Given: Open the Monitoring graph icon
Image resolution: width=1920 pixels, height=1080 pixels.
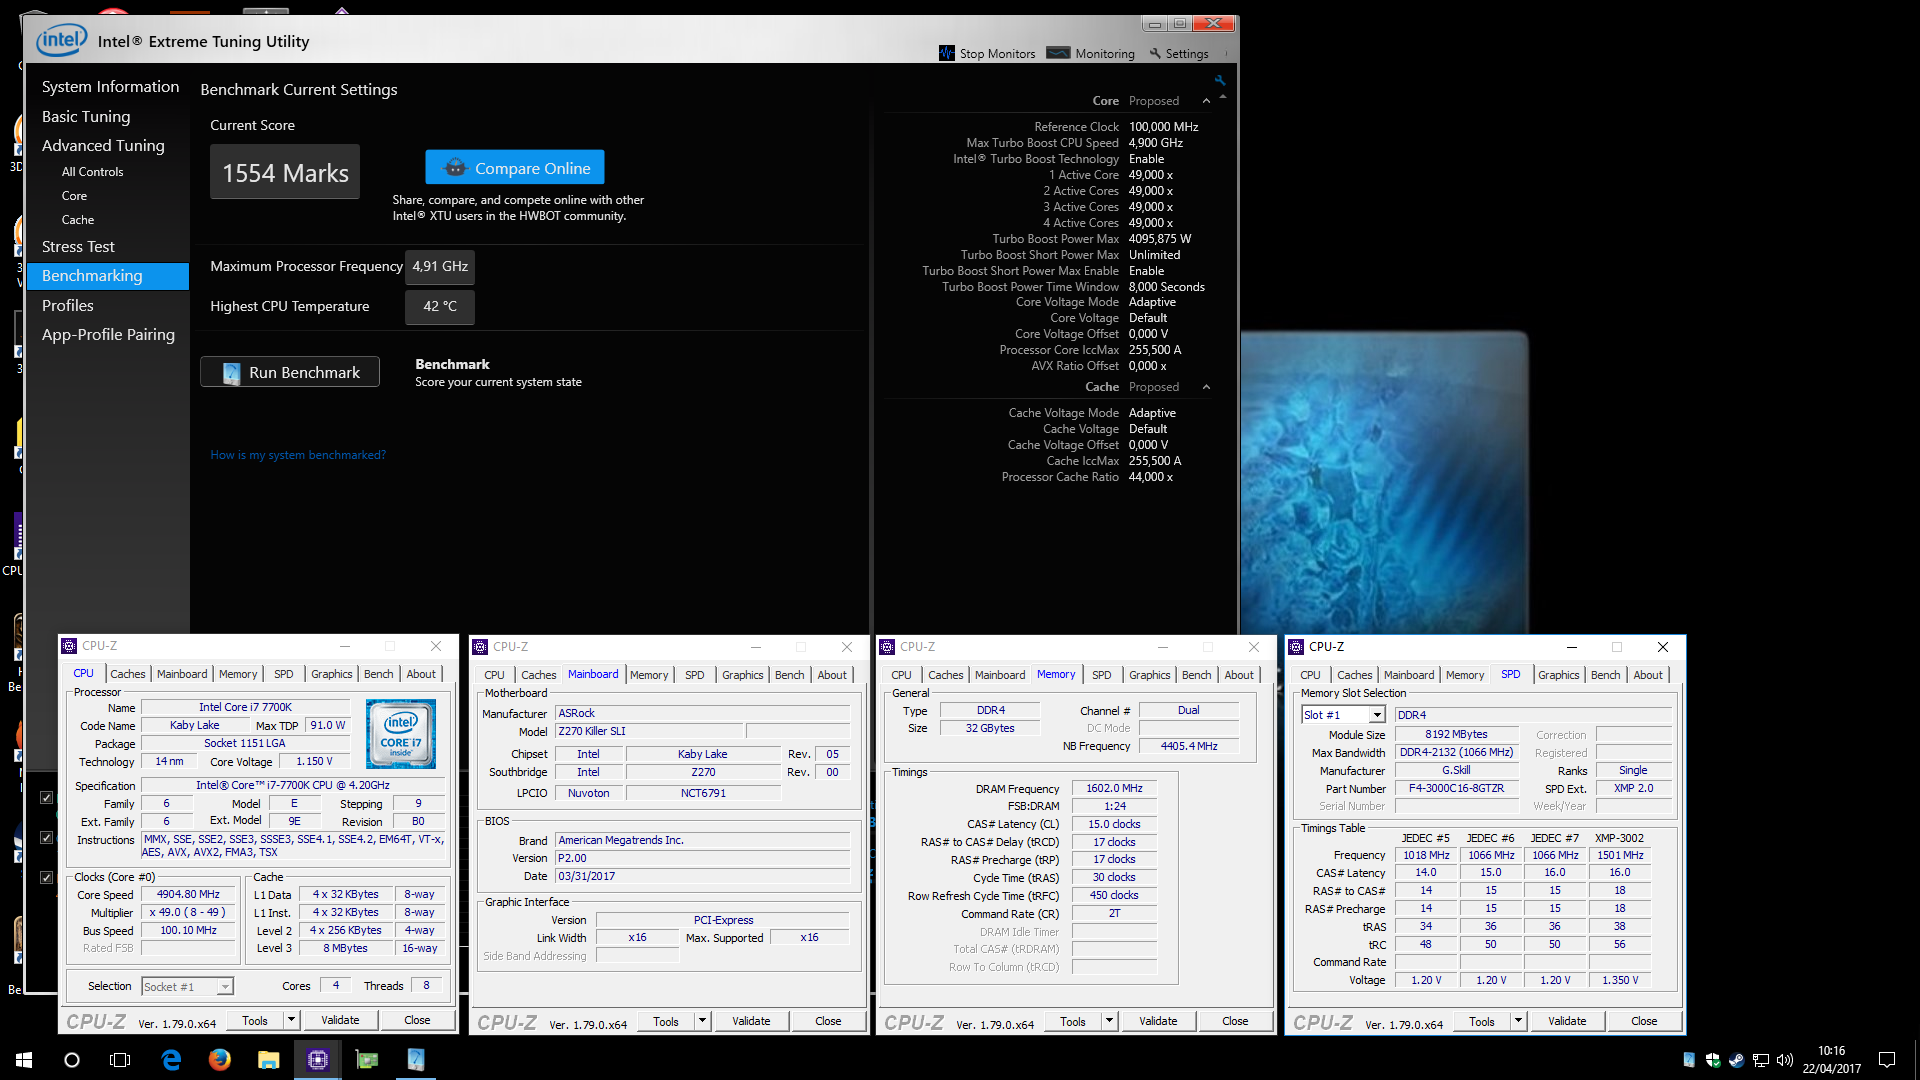Looking at the screenshot, I should pos(1058,53).
